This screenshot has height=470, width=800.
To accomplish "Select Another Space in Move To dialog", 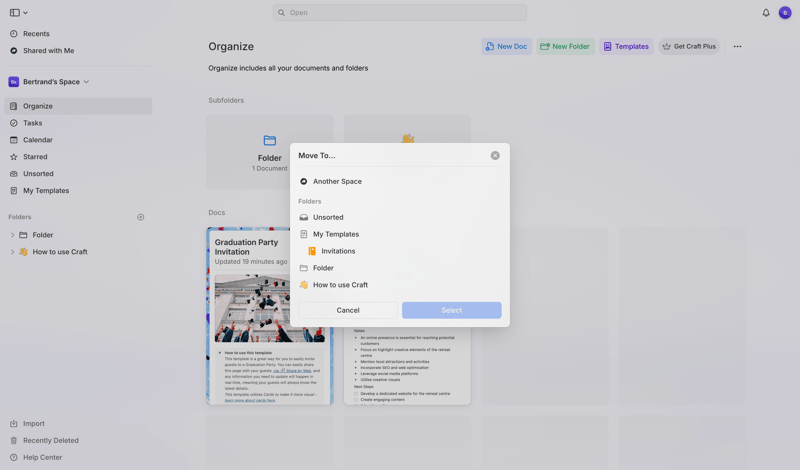I will (337, 182).
